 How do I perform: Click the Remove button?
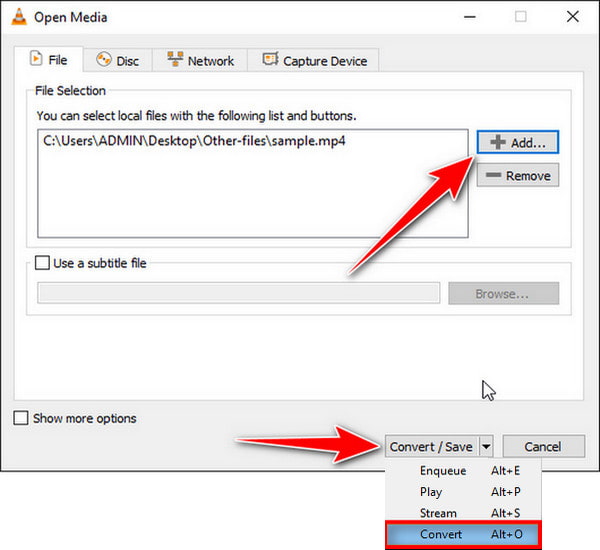pos(518,175)
